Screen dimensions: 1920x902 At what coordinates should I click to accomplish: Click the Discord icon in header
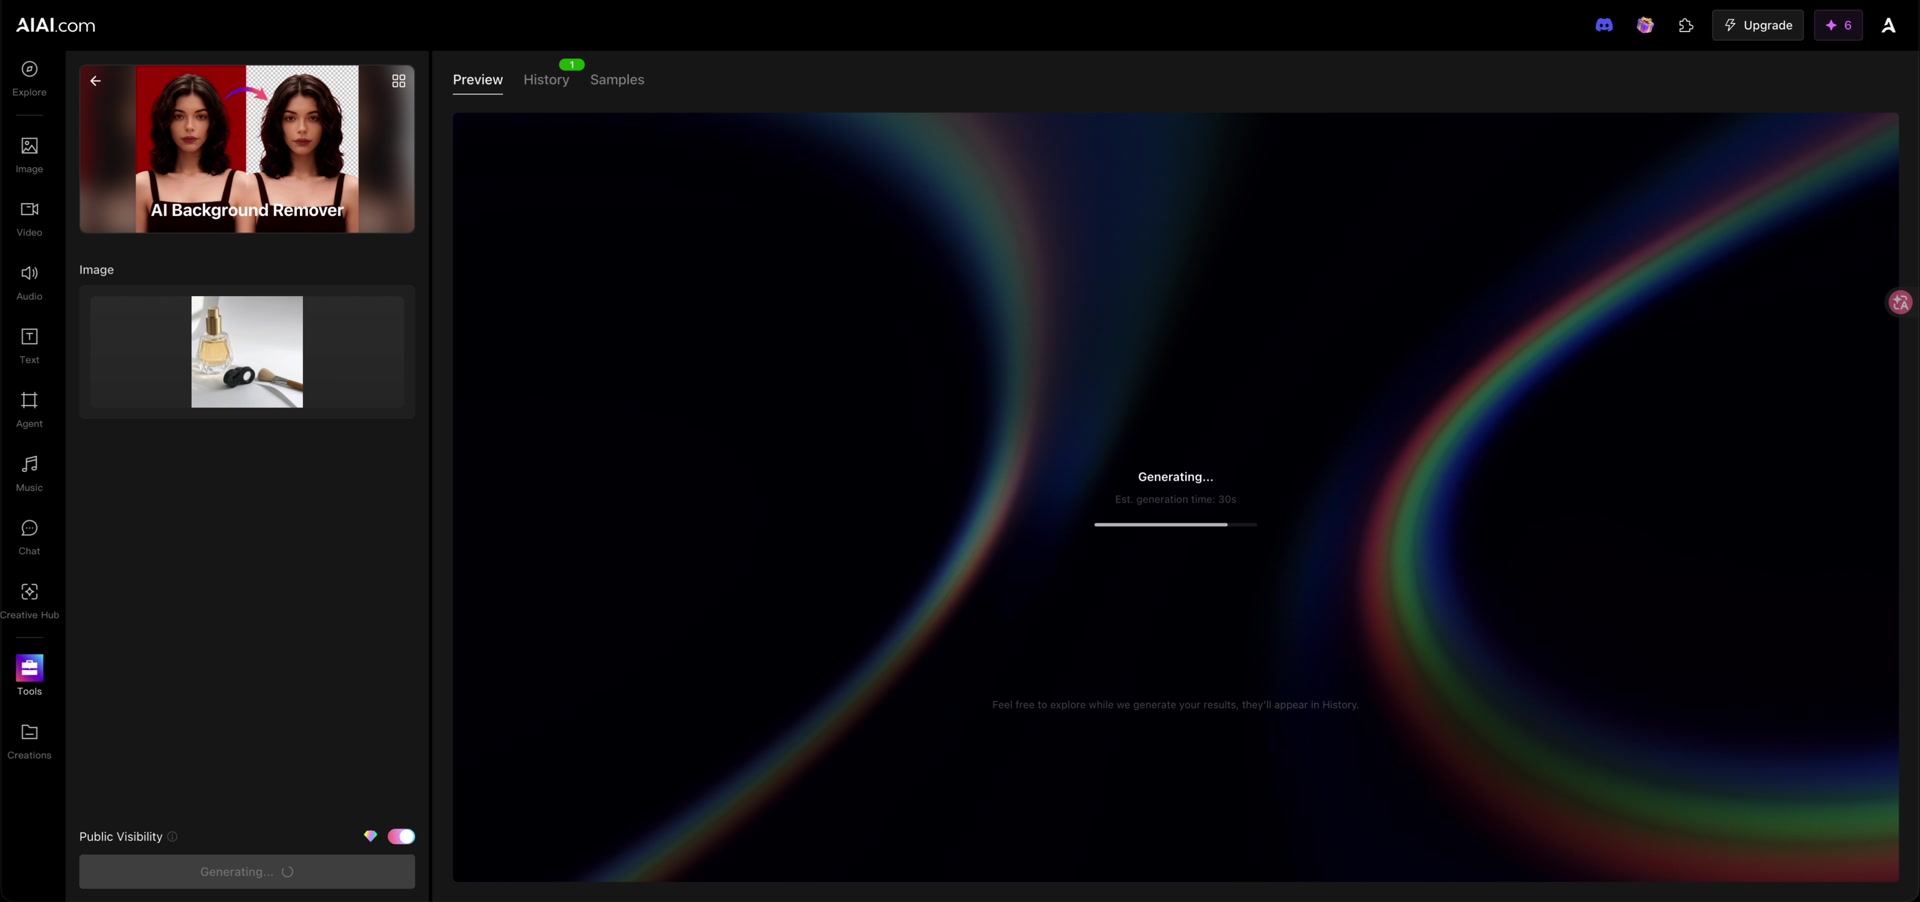pos(1604,25)
